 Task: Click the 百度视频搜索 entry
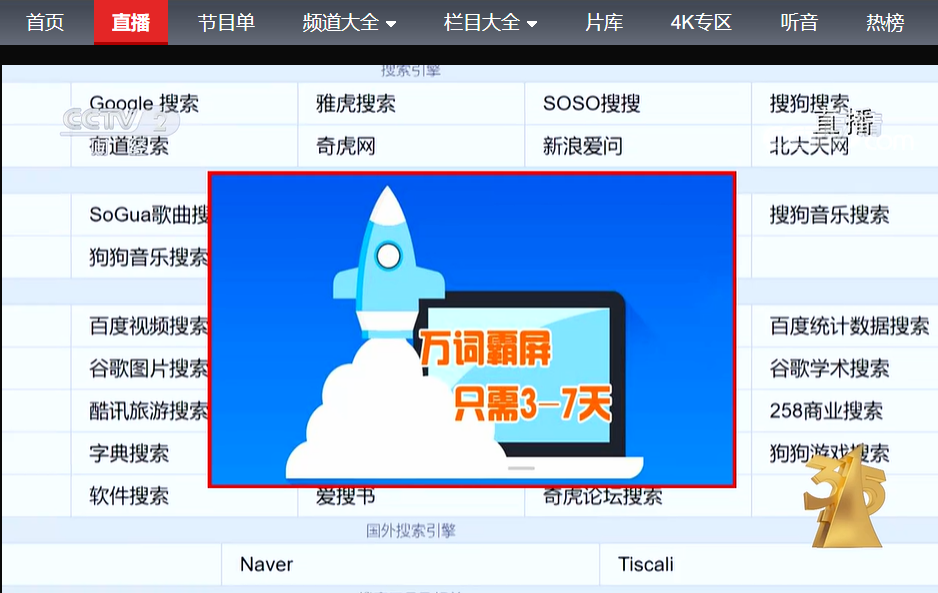[x=148, y=326]
